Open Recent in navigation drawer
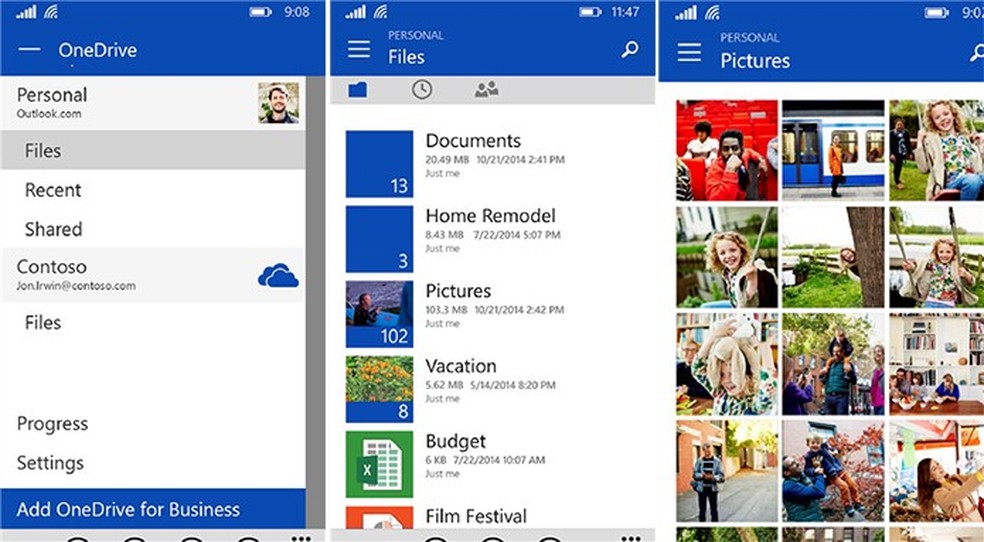The image size is (984, 542). 153,190
